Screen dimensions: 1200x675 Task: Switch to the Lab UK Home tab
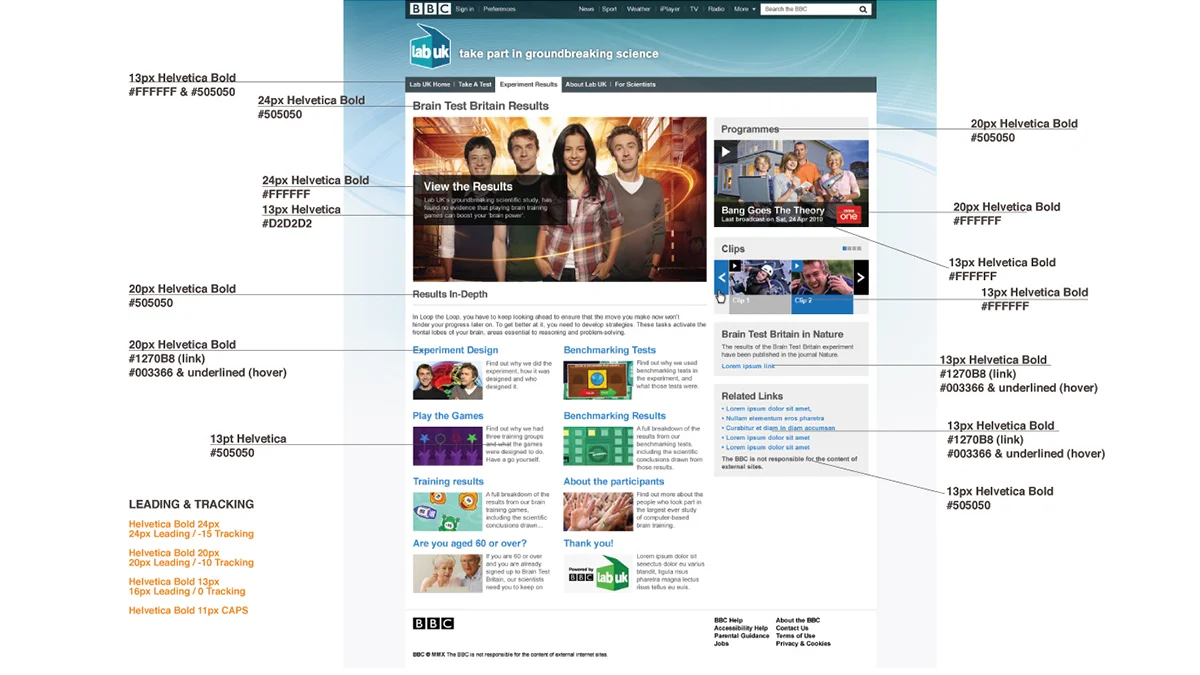[430, 85]
